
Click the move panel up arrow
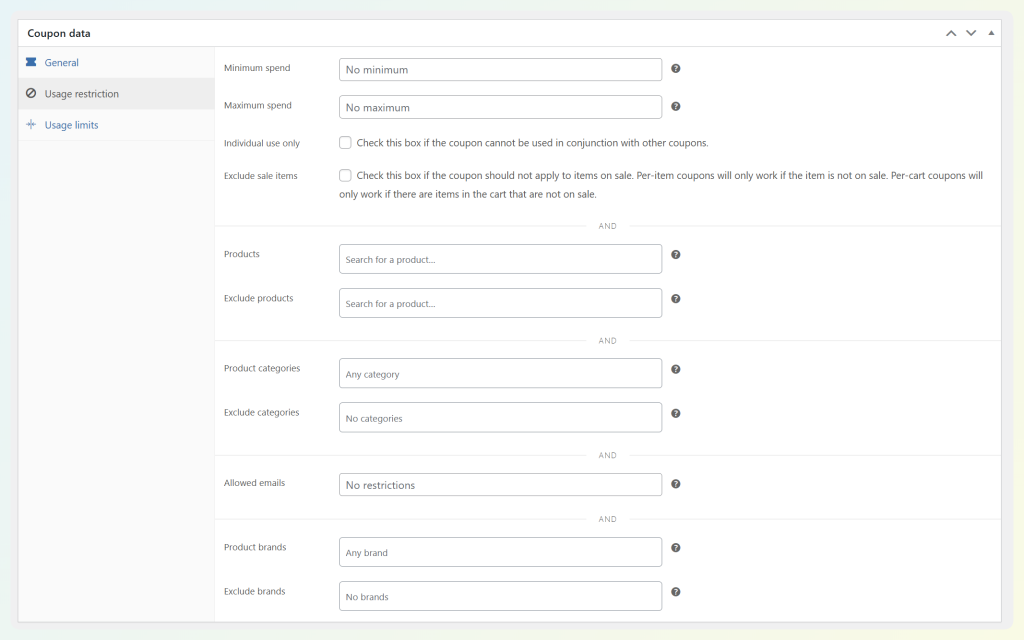950,32
